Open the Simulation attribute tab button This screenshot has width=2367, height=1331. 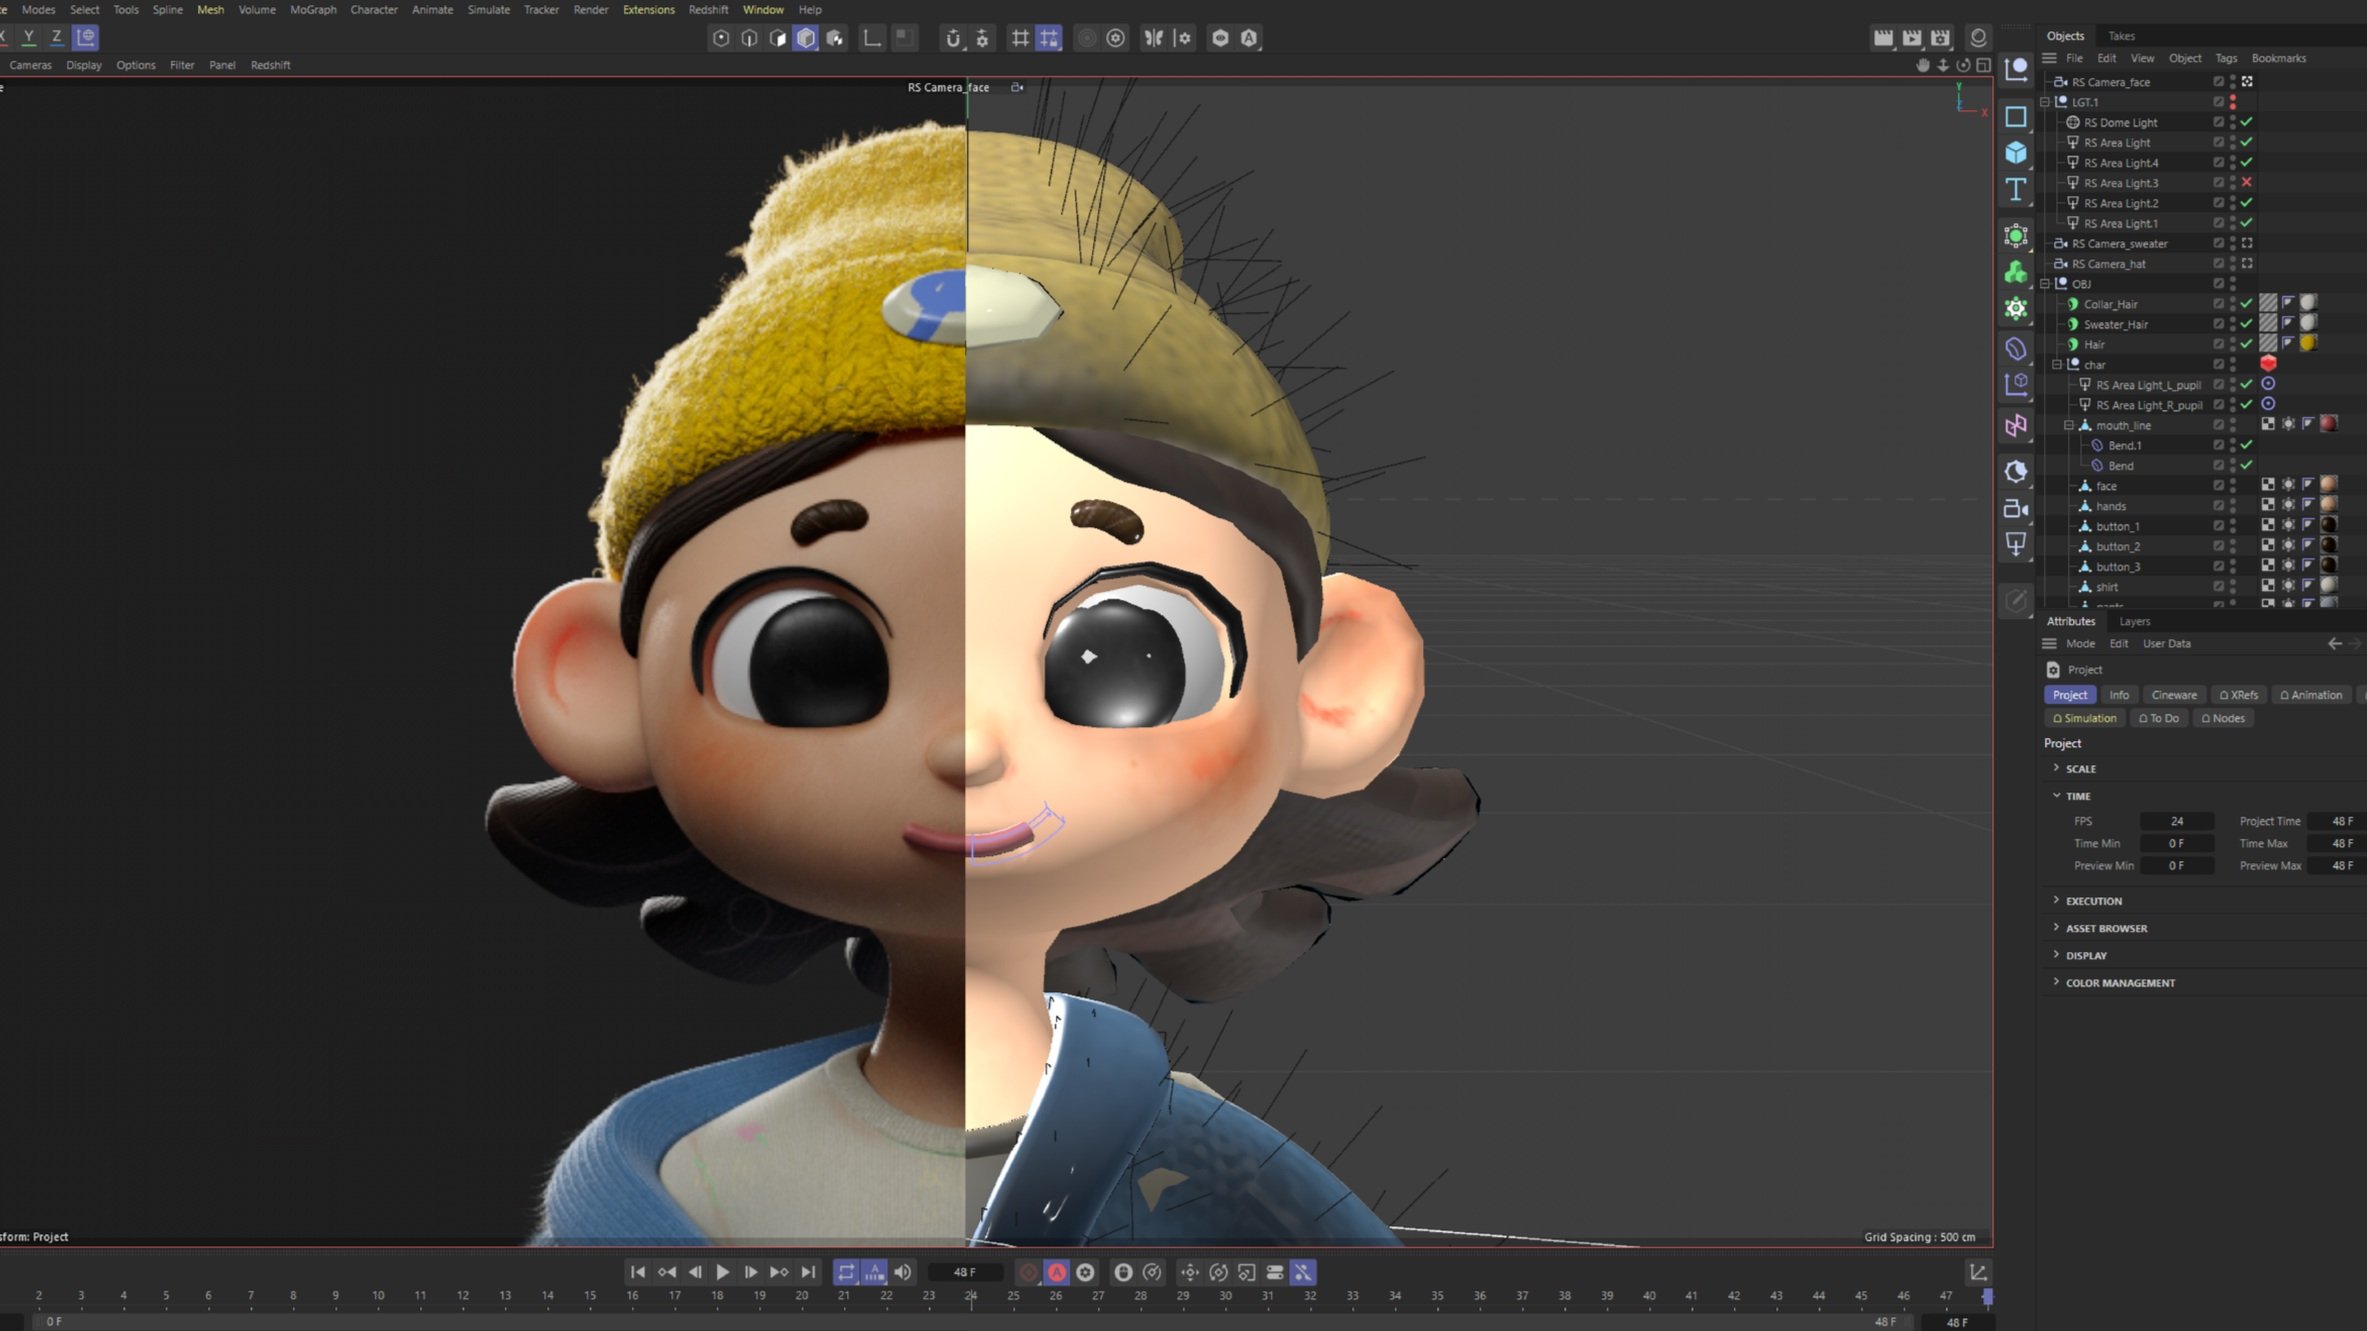point(2085,718)
